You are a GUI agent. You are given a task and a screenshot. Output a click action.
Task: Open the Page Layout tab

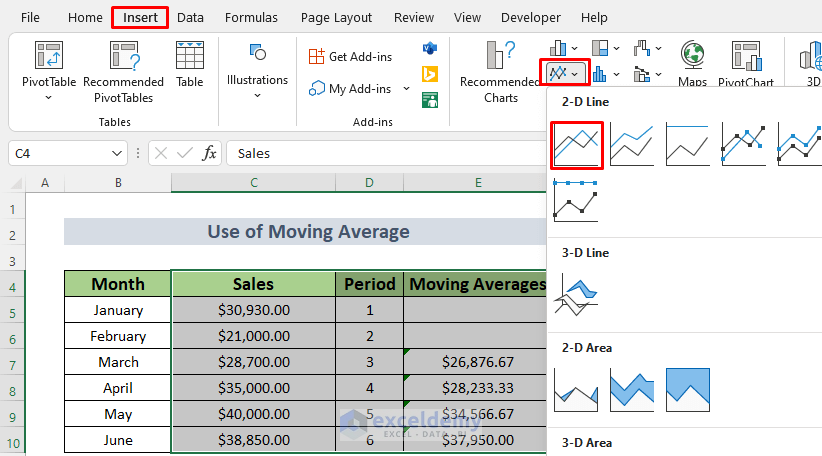[x=336, y=17]
